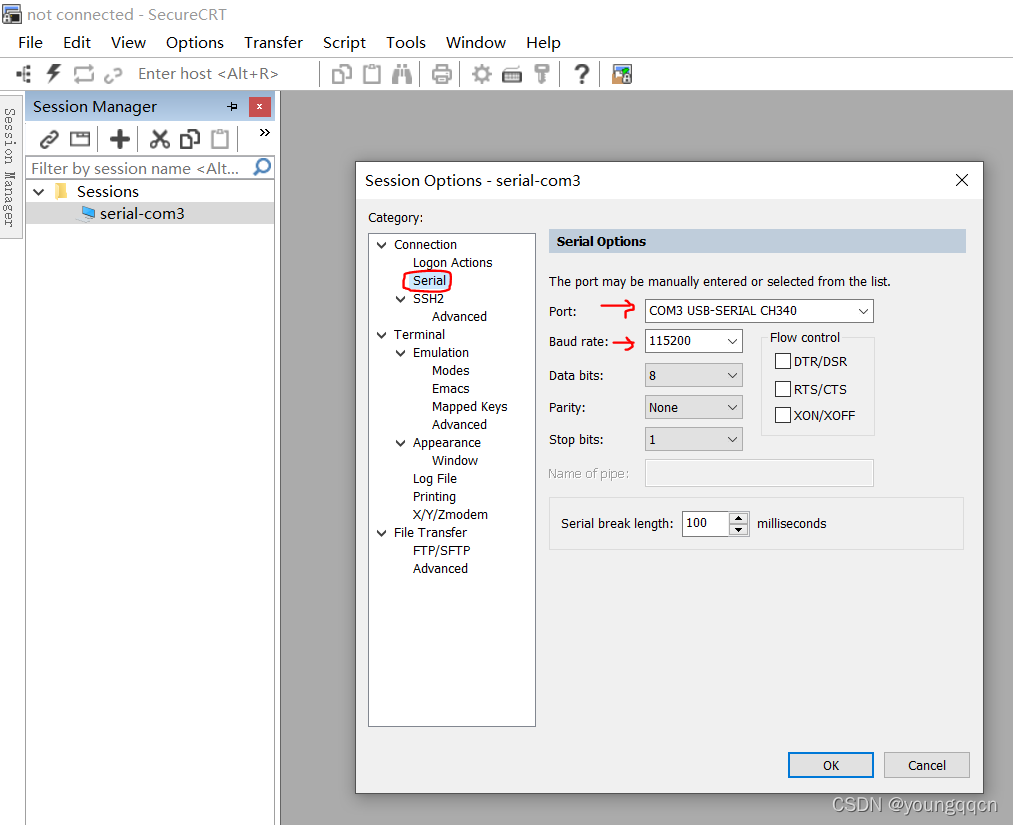This screenshot has width=1013, height=825.
Task: Open the Script menu
Action: pos(344,43)
